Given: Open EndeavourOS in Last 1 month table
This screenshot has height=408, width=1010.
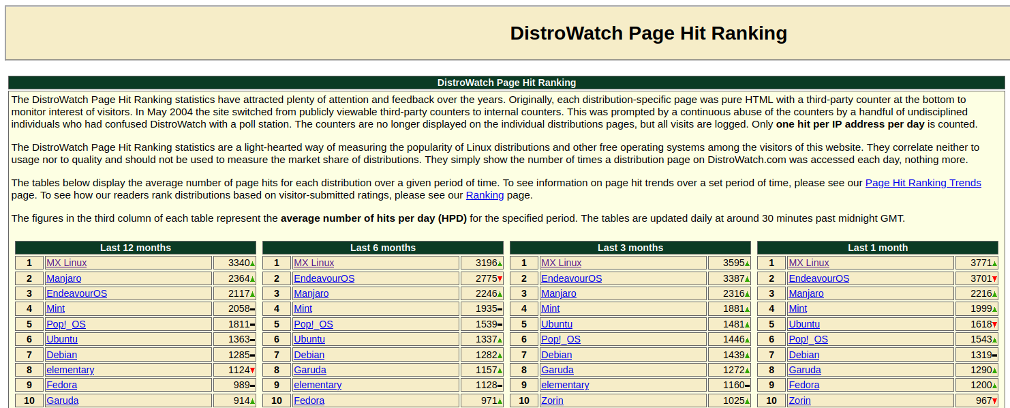Looking at the screenshot, I should pyautogui.click(x=819, y=278).
